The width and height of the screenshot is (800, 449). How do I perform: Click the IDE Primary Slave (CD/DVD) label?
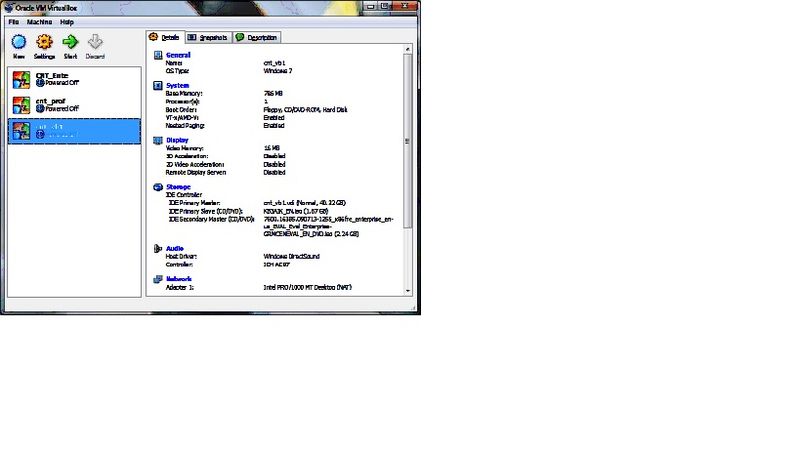[206, 211]
